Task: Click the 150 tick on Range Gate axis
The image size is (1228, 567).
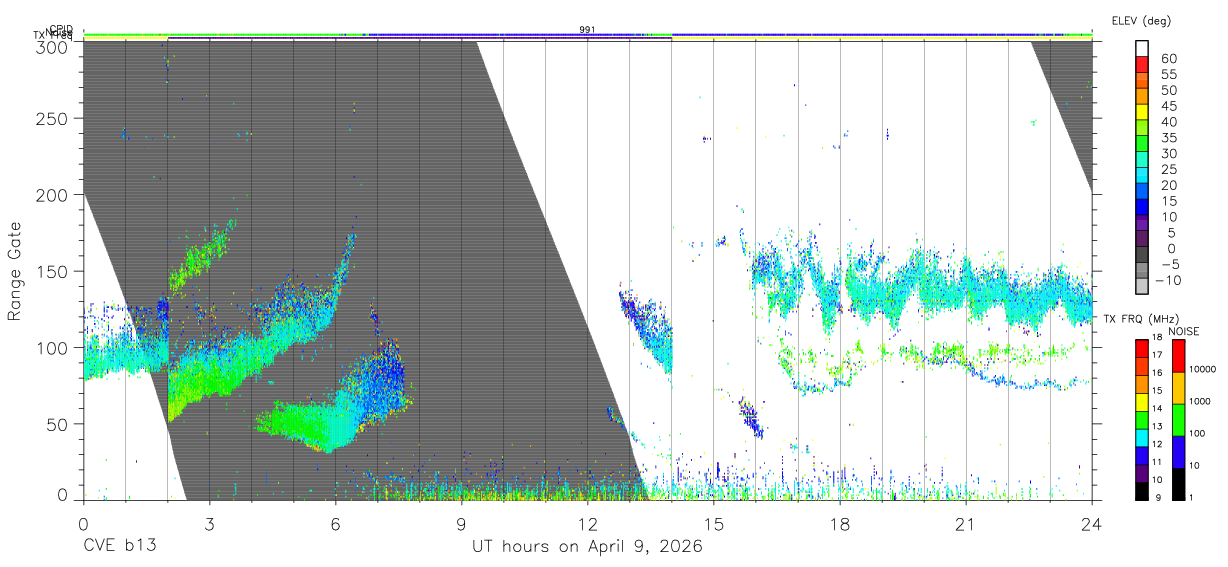Action: click(52, 271)
